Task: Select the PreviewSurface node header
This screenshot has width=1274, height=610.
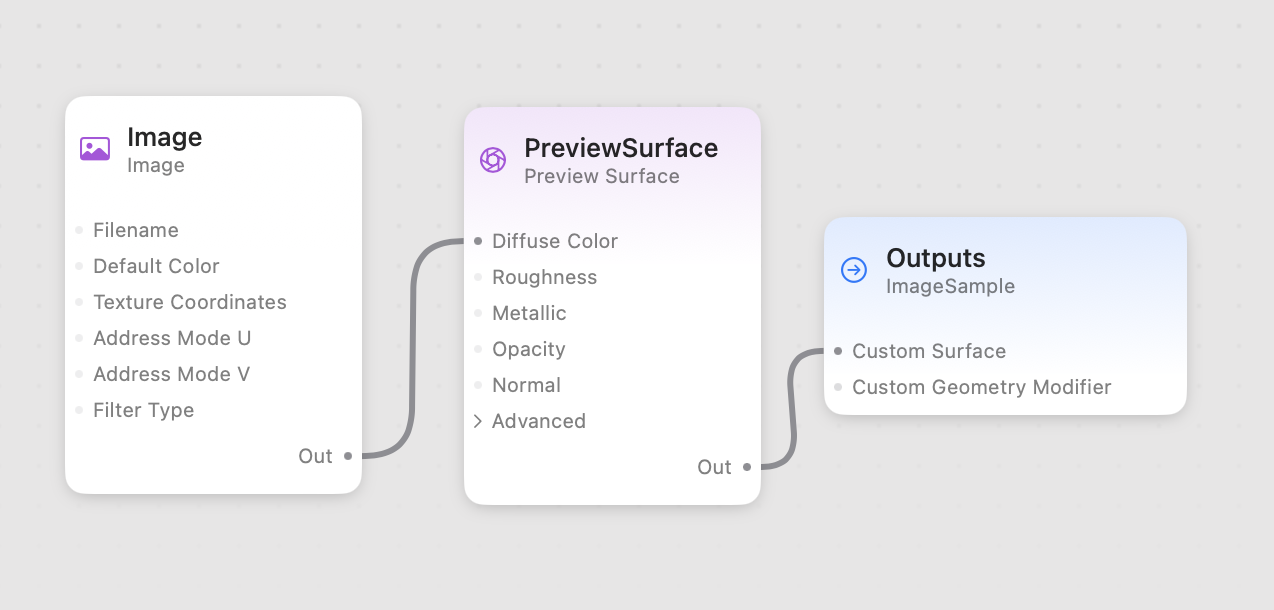Action: 621,147
